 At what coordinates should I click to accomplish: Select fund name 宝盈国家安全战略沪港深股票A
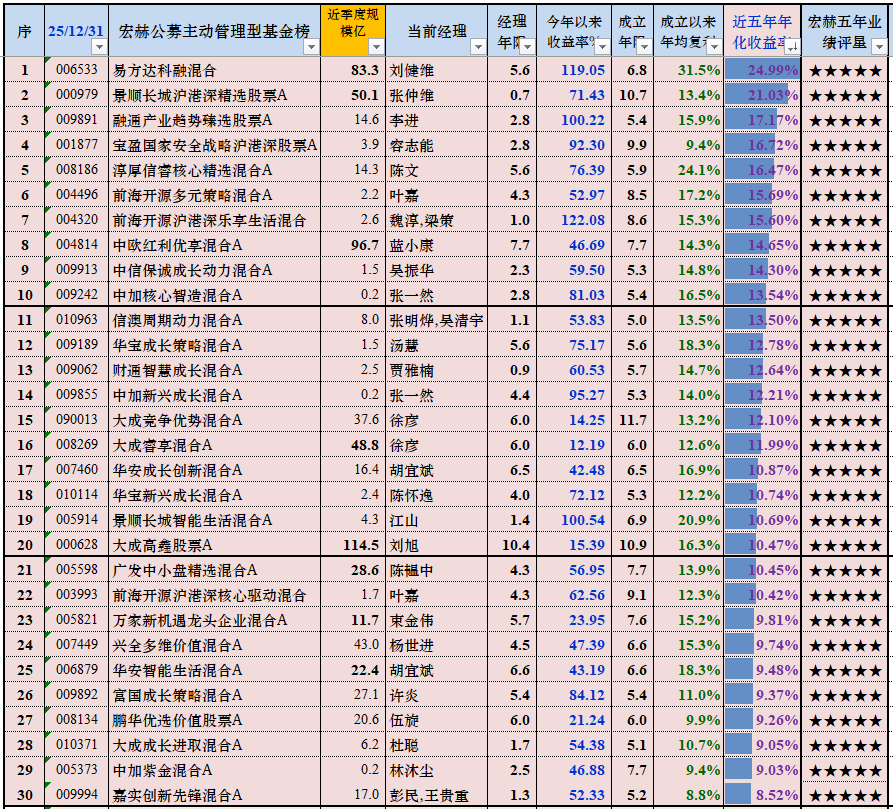tap(215, 146)
